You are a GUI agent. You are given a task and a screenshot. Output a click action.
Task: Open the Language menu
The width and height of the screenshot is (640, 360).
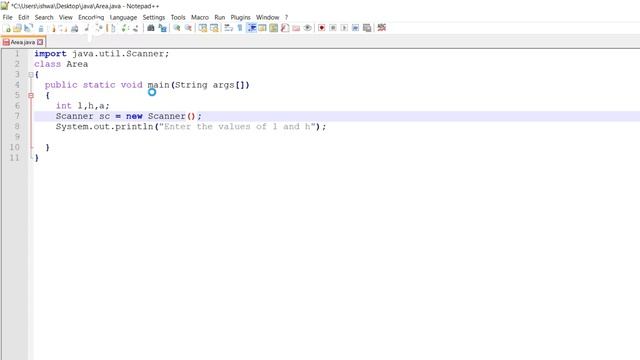pos(123,17)
